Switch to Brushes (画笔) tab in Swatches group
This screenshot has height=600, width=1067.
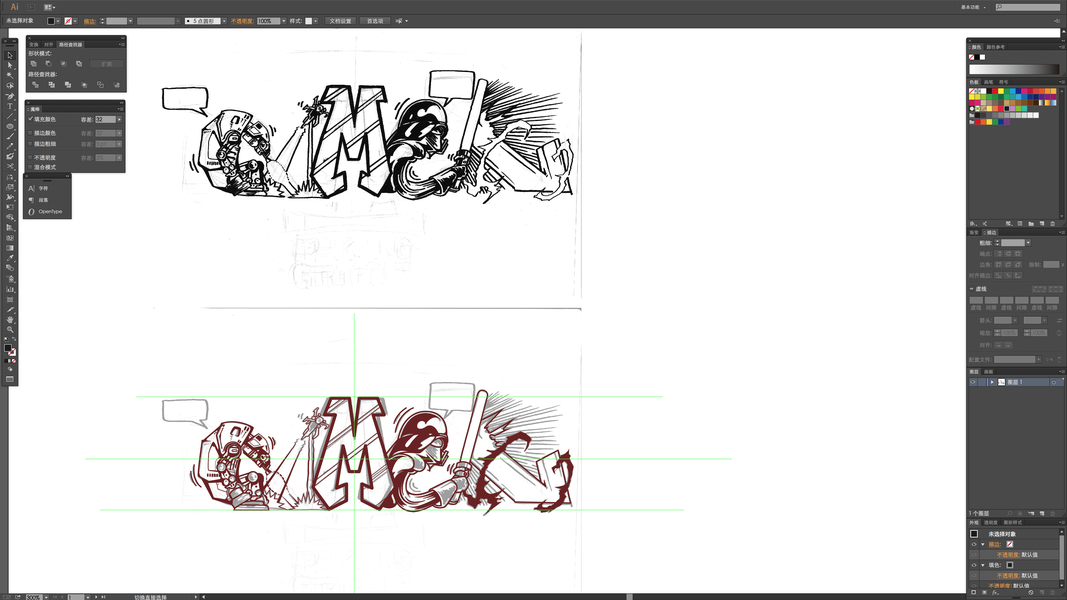click(989, 82)
